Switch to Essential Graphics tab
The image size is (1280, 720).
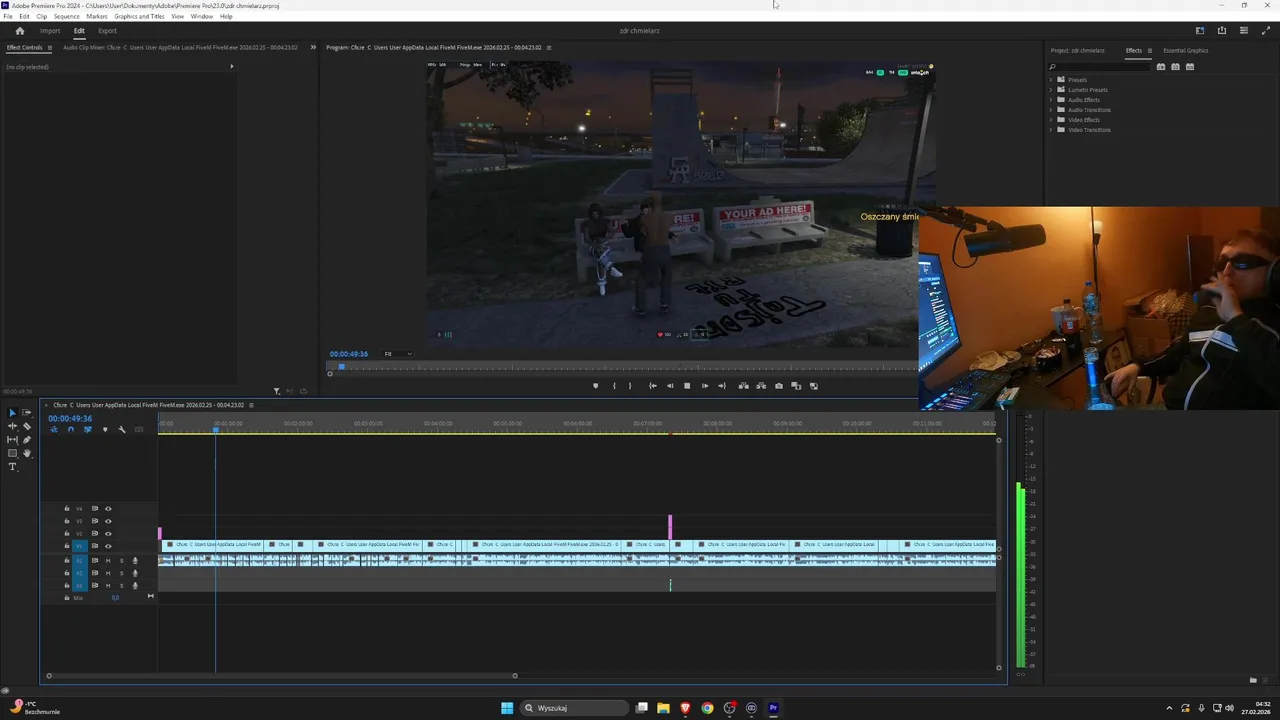[1186, 51]
